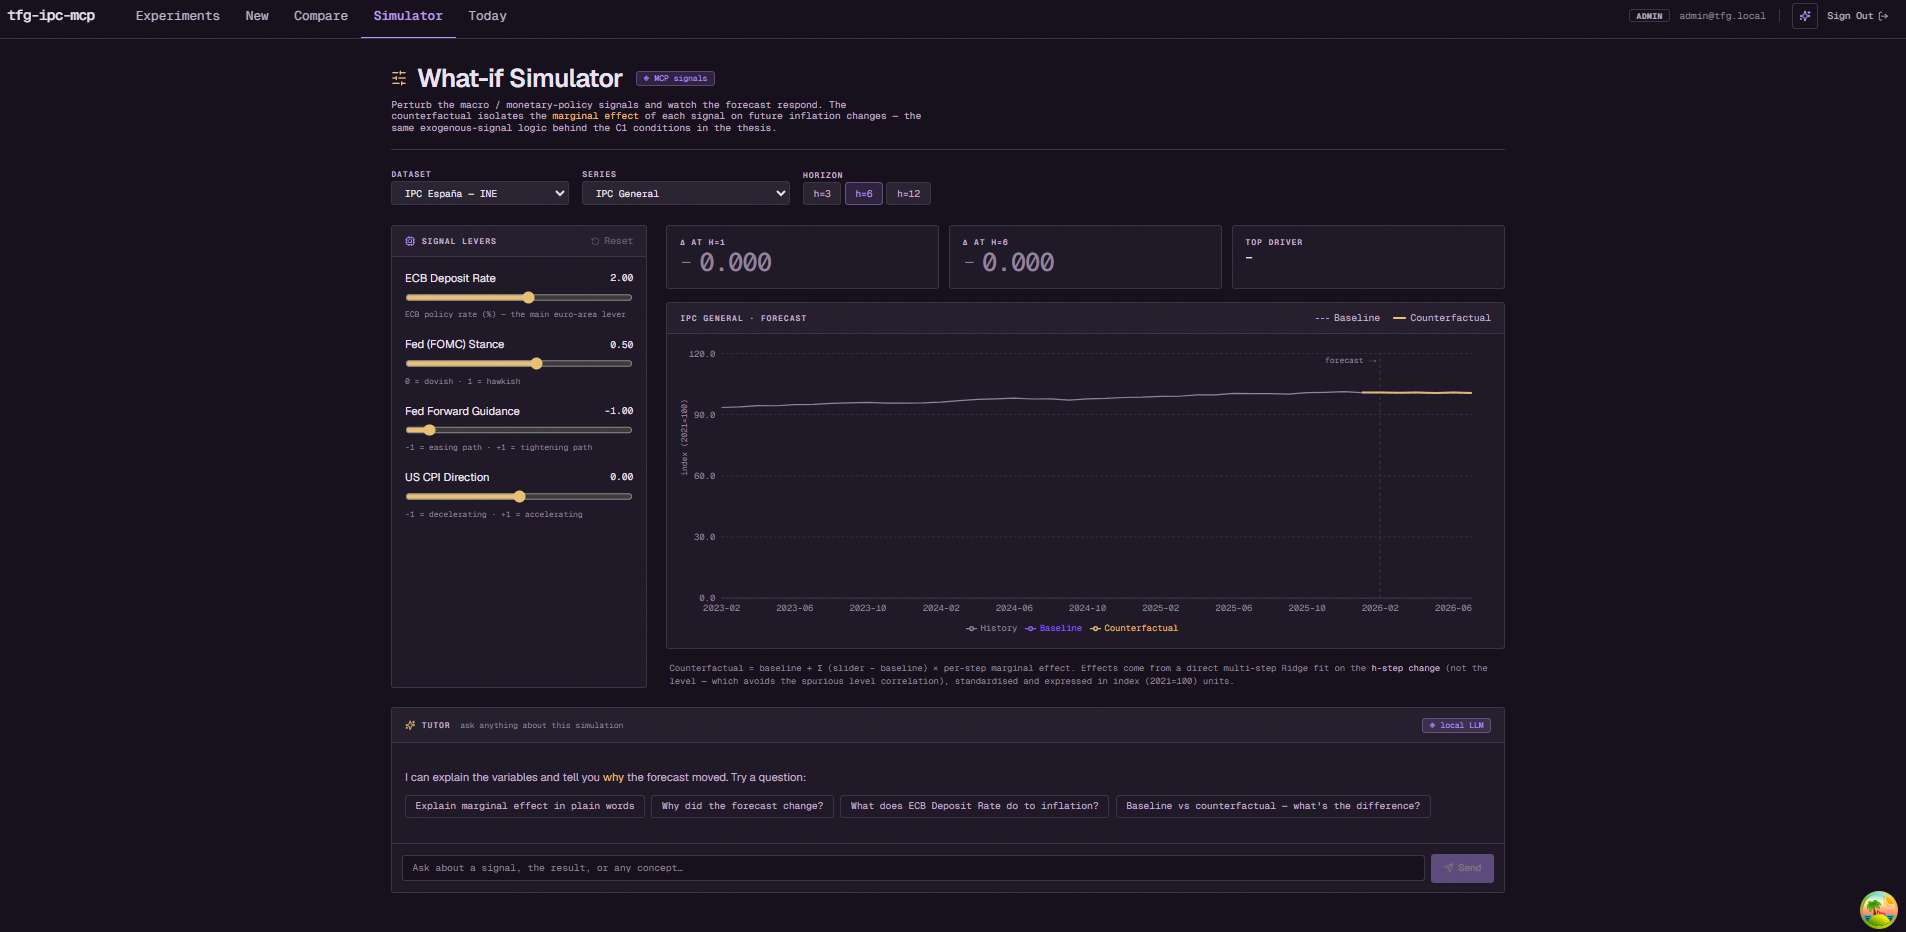
Task: Click the tutor question input field
Action: (913, 868)
